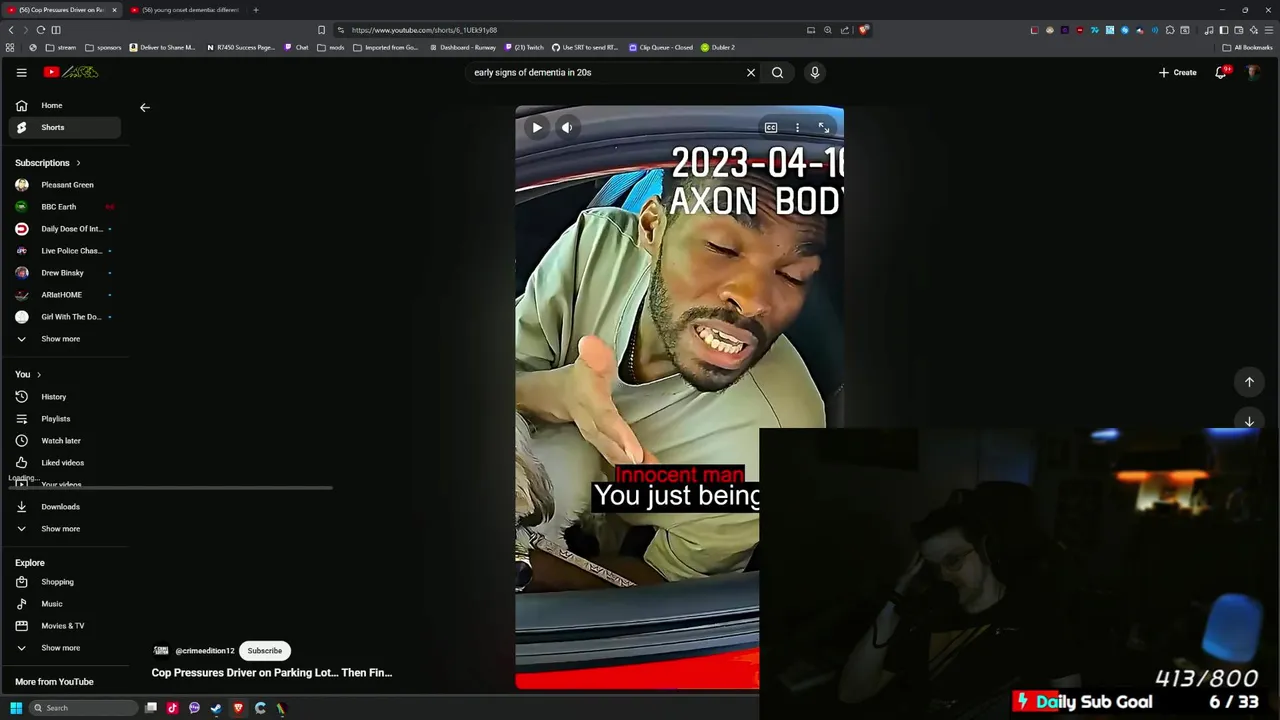Enter fullscreen on the Shorts player
This screenshot has width=1280, height=720.
tap(823, 127)
